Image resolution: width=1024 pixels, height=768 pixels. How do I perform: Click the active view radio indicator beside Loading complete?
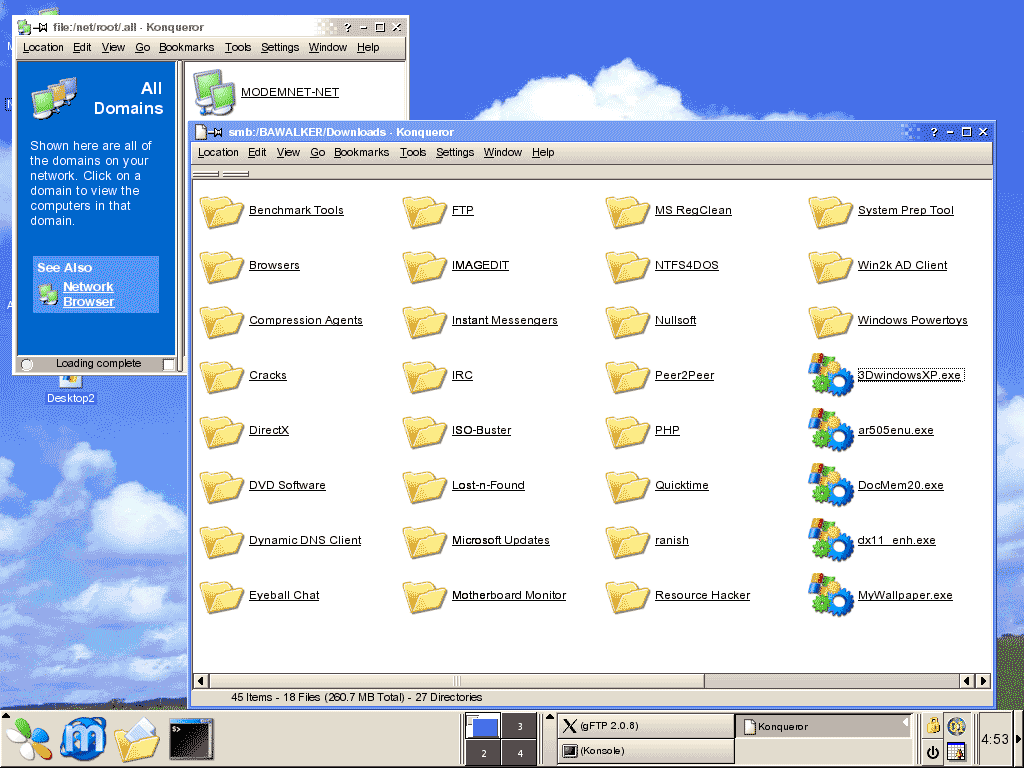(x=27, y=364)
